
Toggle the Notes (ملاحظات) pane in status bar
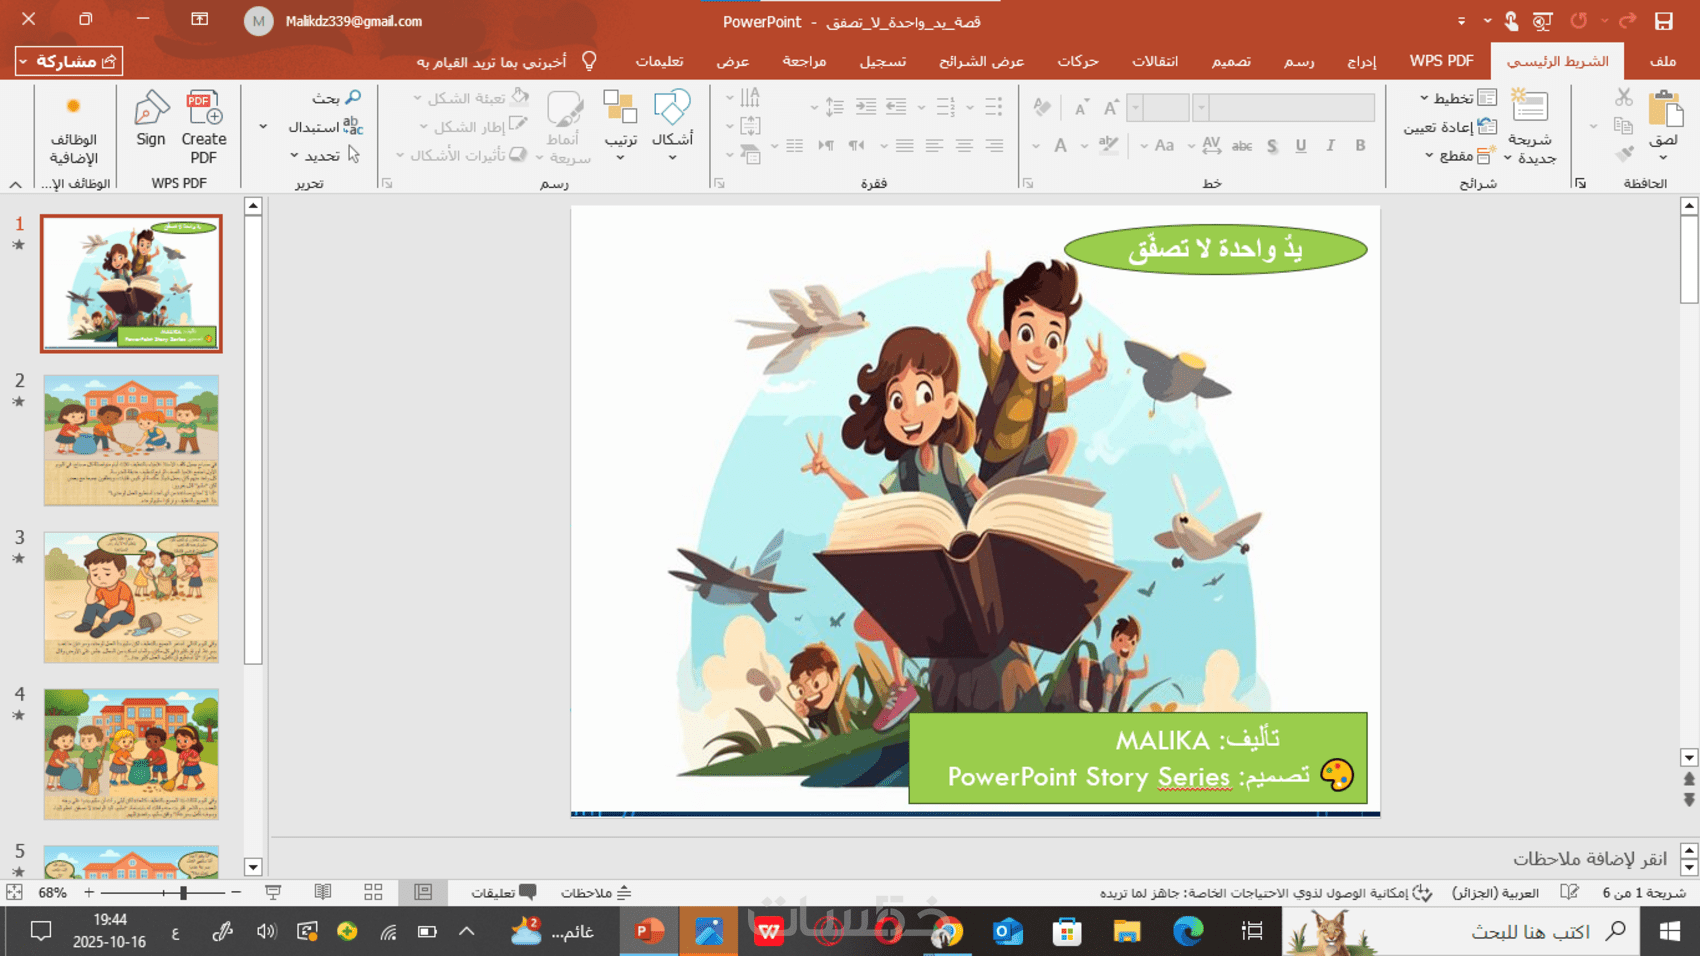(x=596, y=892)
